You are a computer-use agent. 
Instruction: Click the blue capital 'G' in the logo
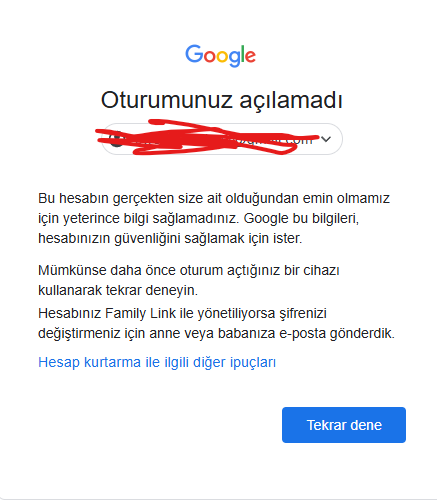(x=194, y=54)
